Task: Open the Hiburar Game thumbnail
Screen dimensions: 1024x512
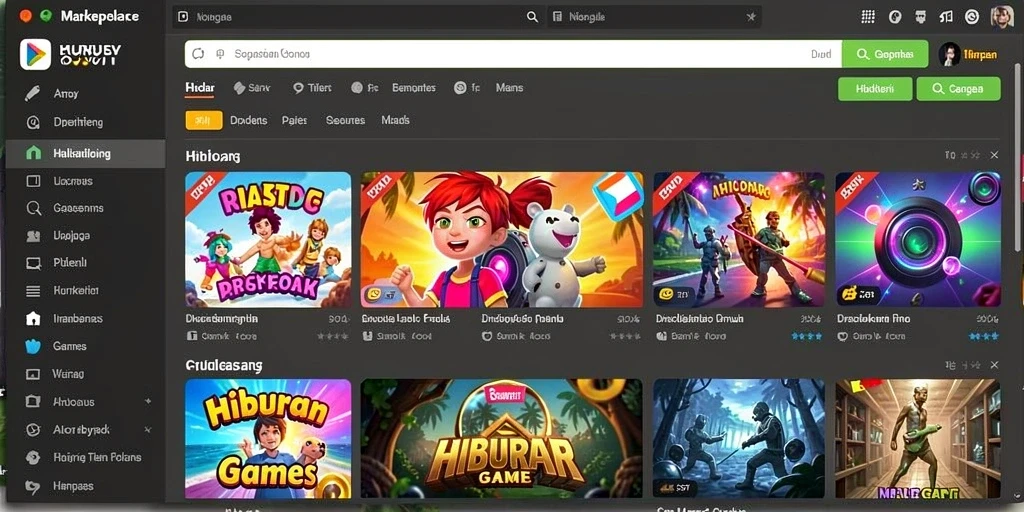Action: tap(502, 439)
